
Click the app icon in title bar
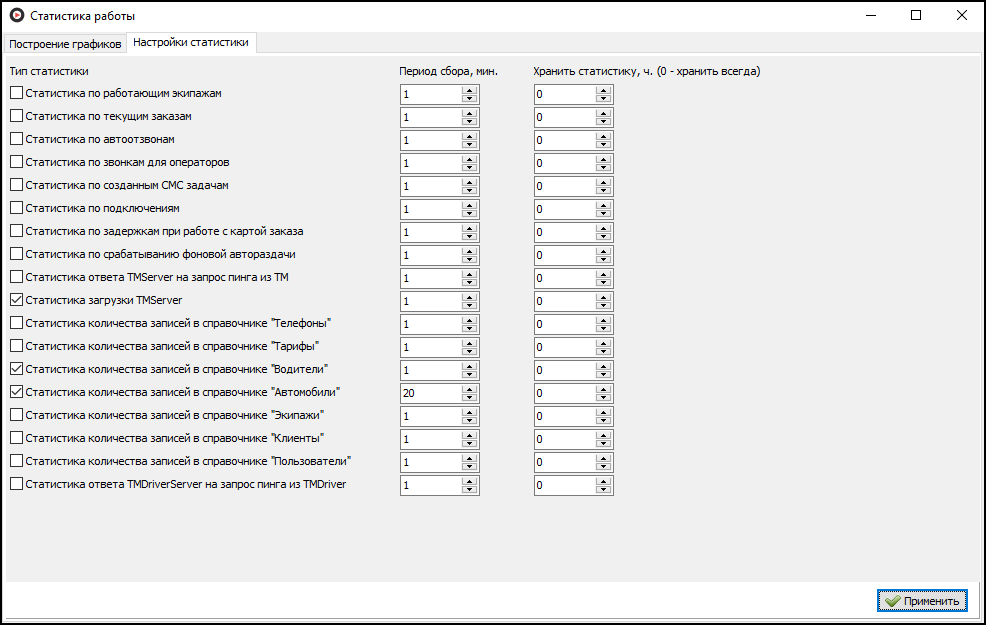[16, 16]
